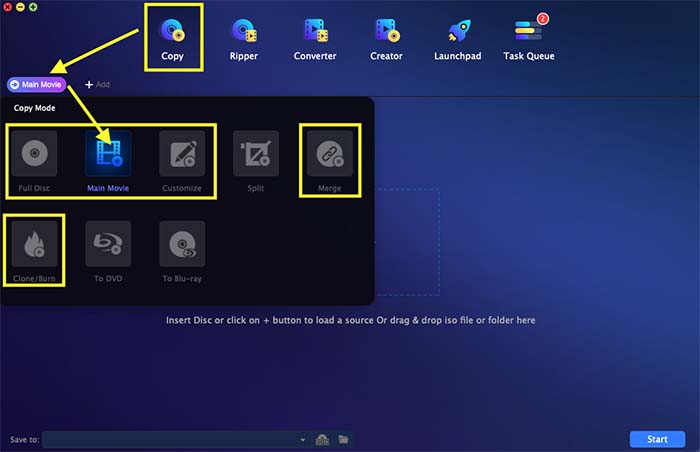Open the Creator module

point(387,39)
